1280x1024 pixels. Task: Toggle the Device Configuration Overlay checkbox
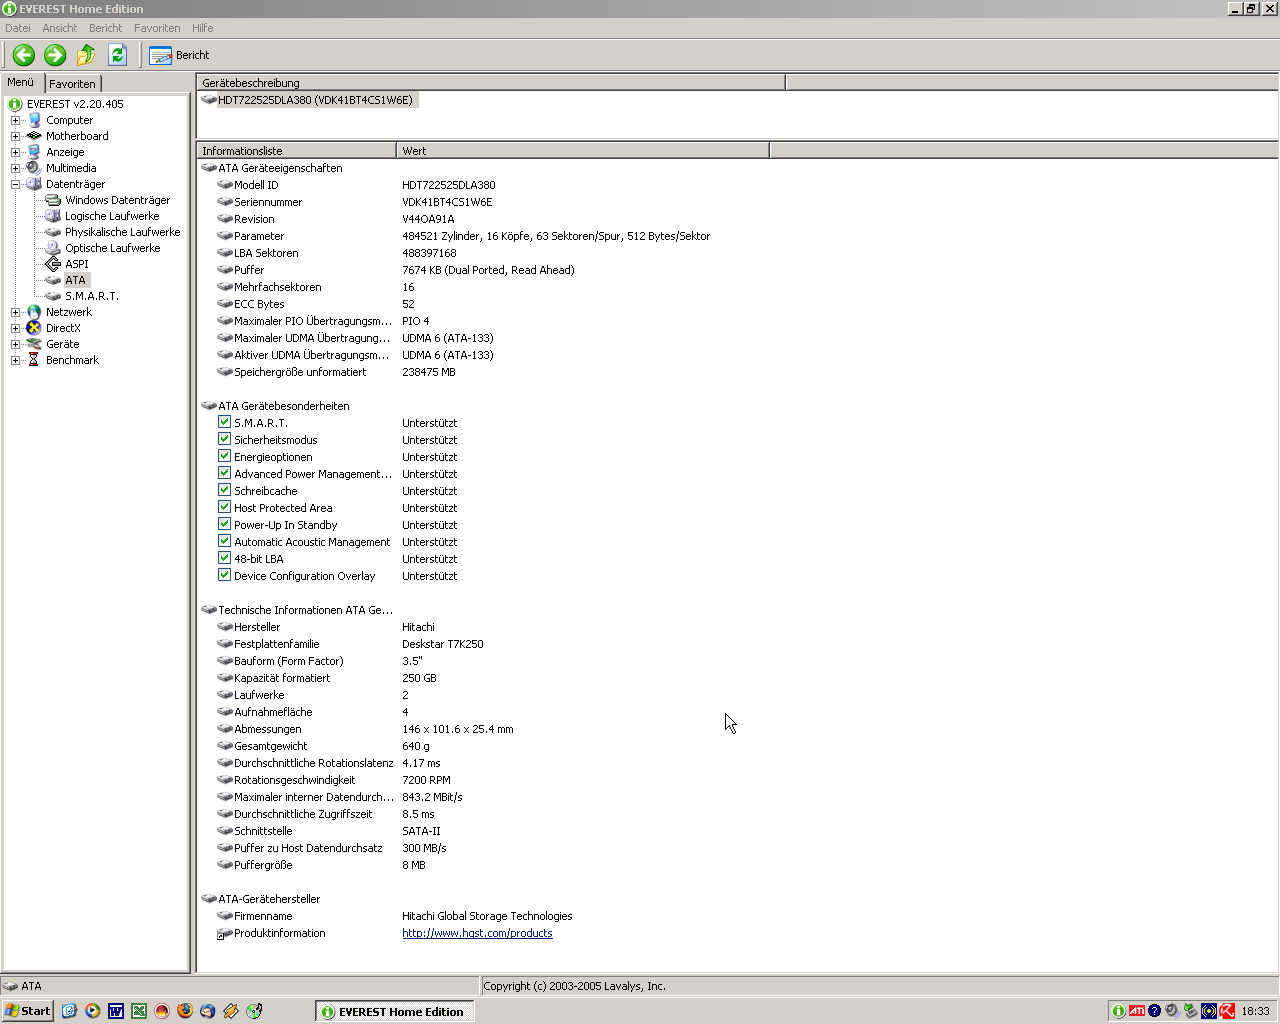pyautogui.click(x=224, y=575)
